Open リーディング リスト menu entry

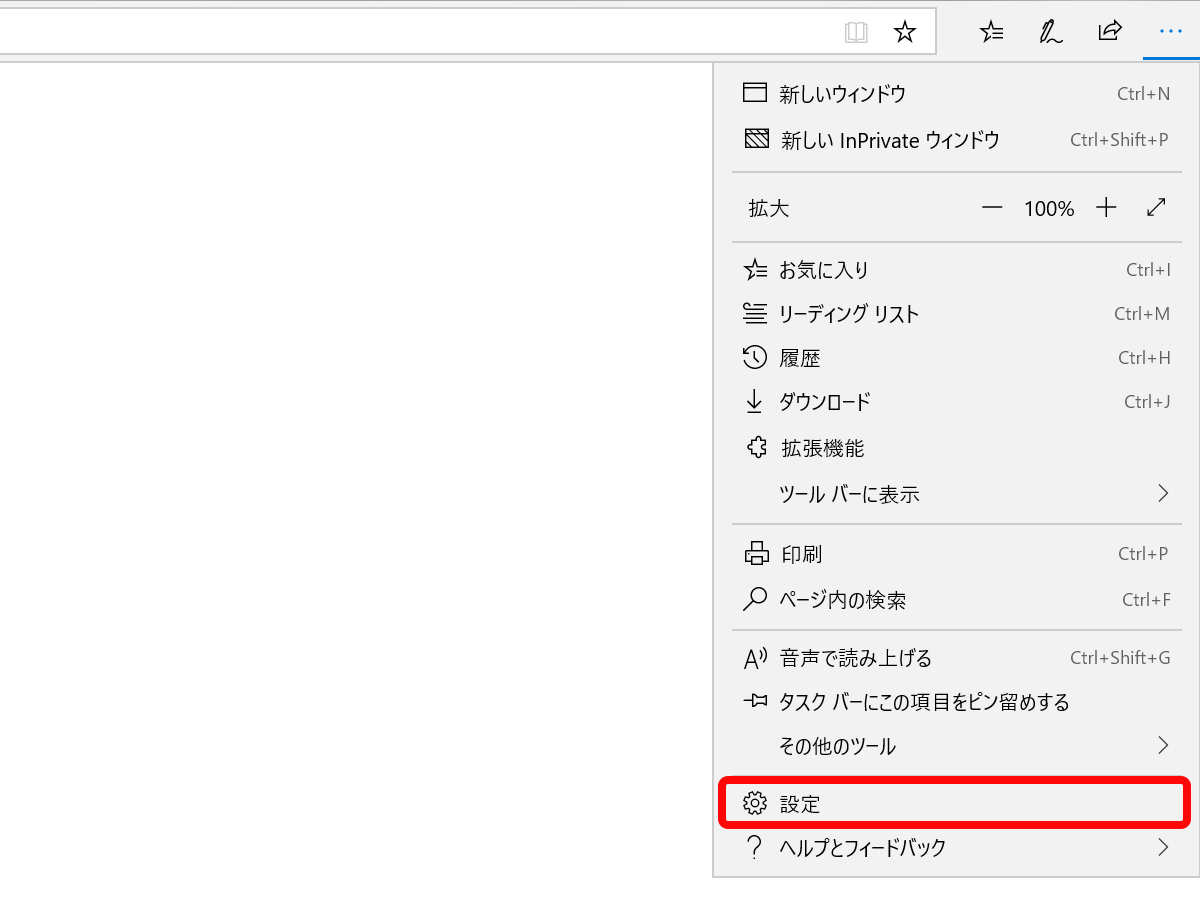pyautogui.click(x=956, y=314)
